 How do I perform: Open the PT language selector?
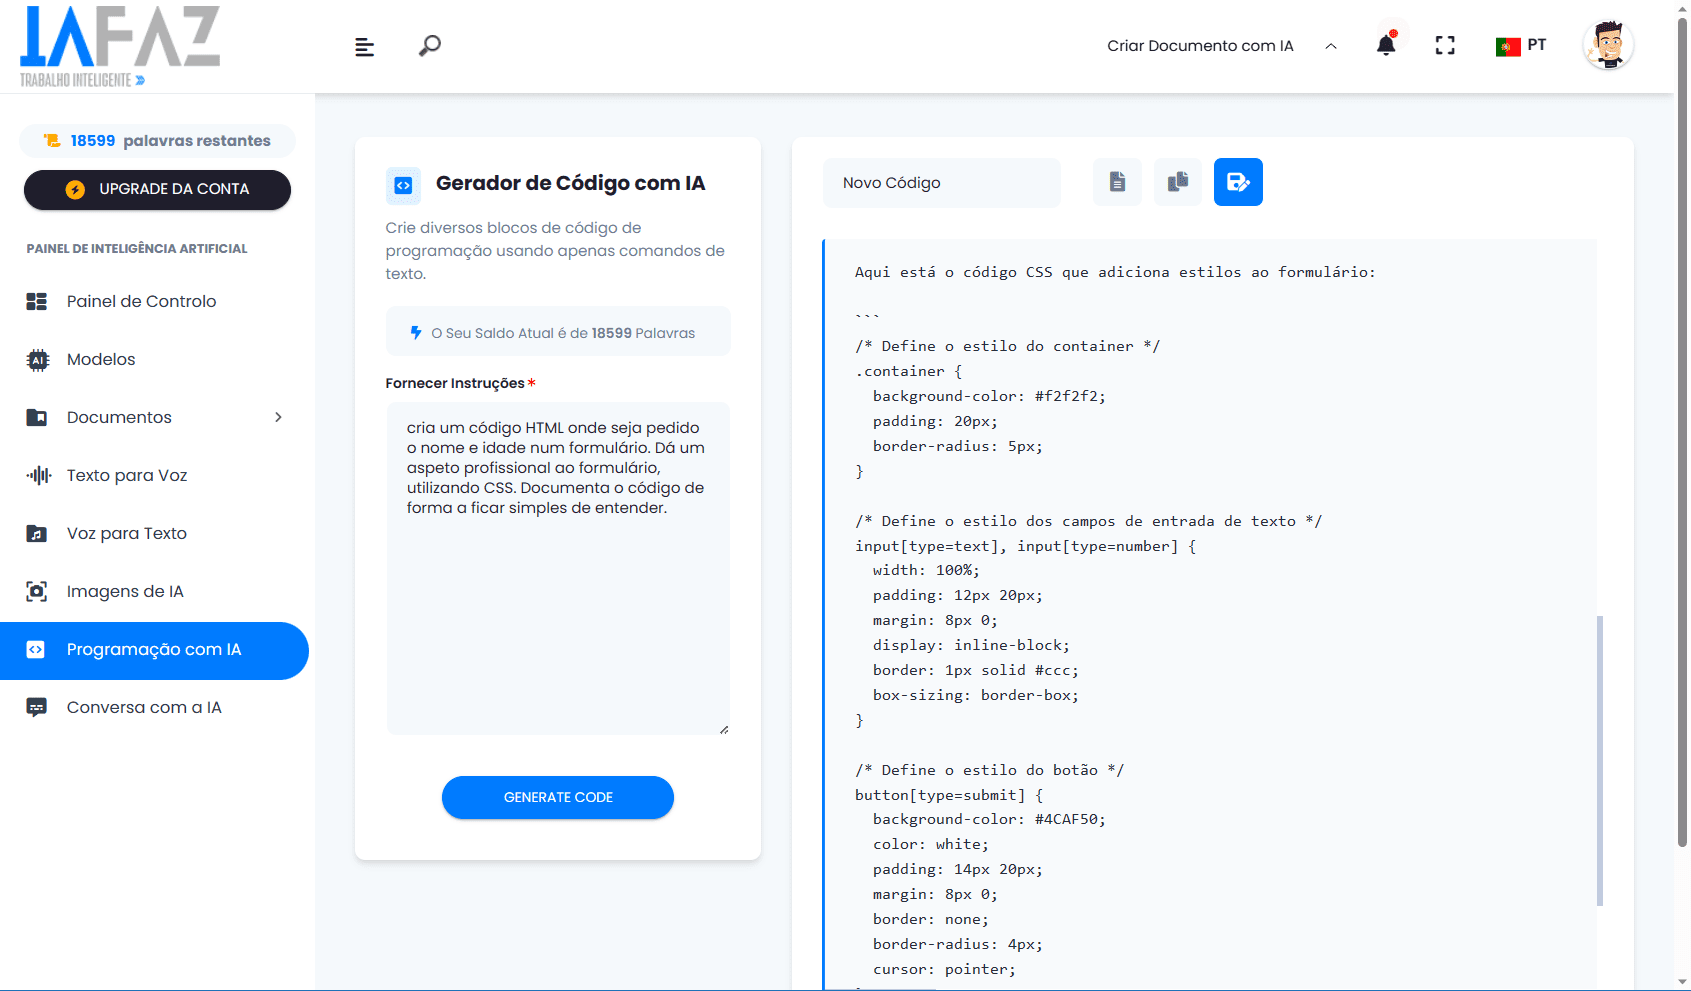pos(1521,45)
